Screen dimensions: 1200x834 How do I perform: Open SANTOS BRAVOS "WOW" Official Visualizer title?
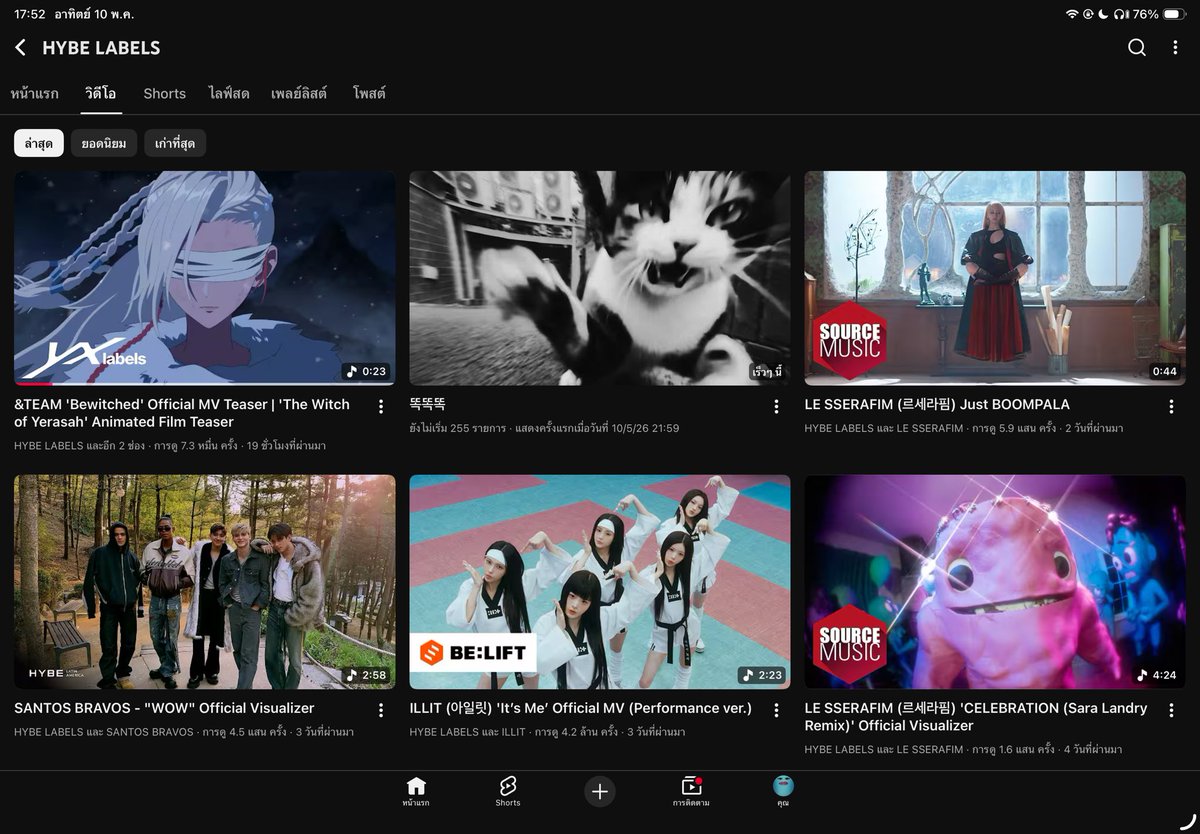pos(164,708)
